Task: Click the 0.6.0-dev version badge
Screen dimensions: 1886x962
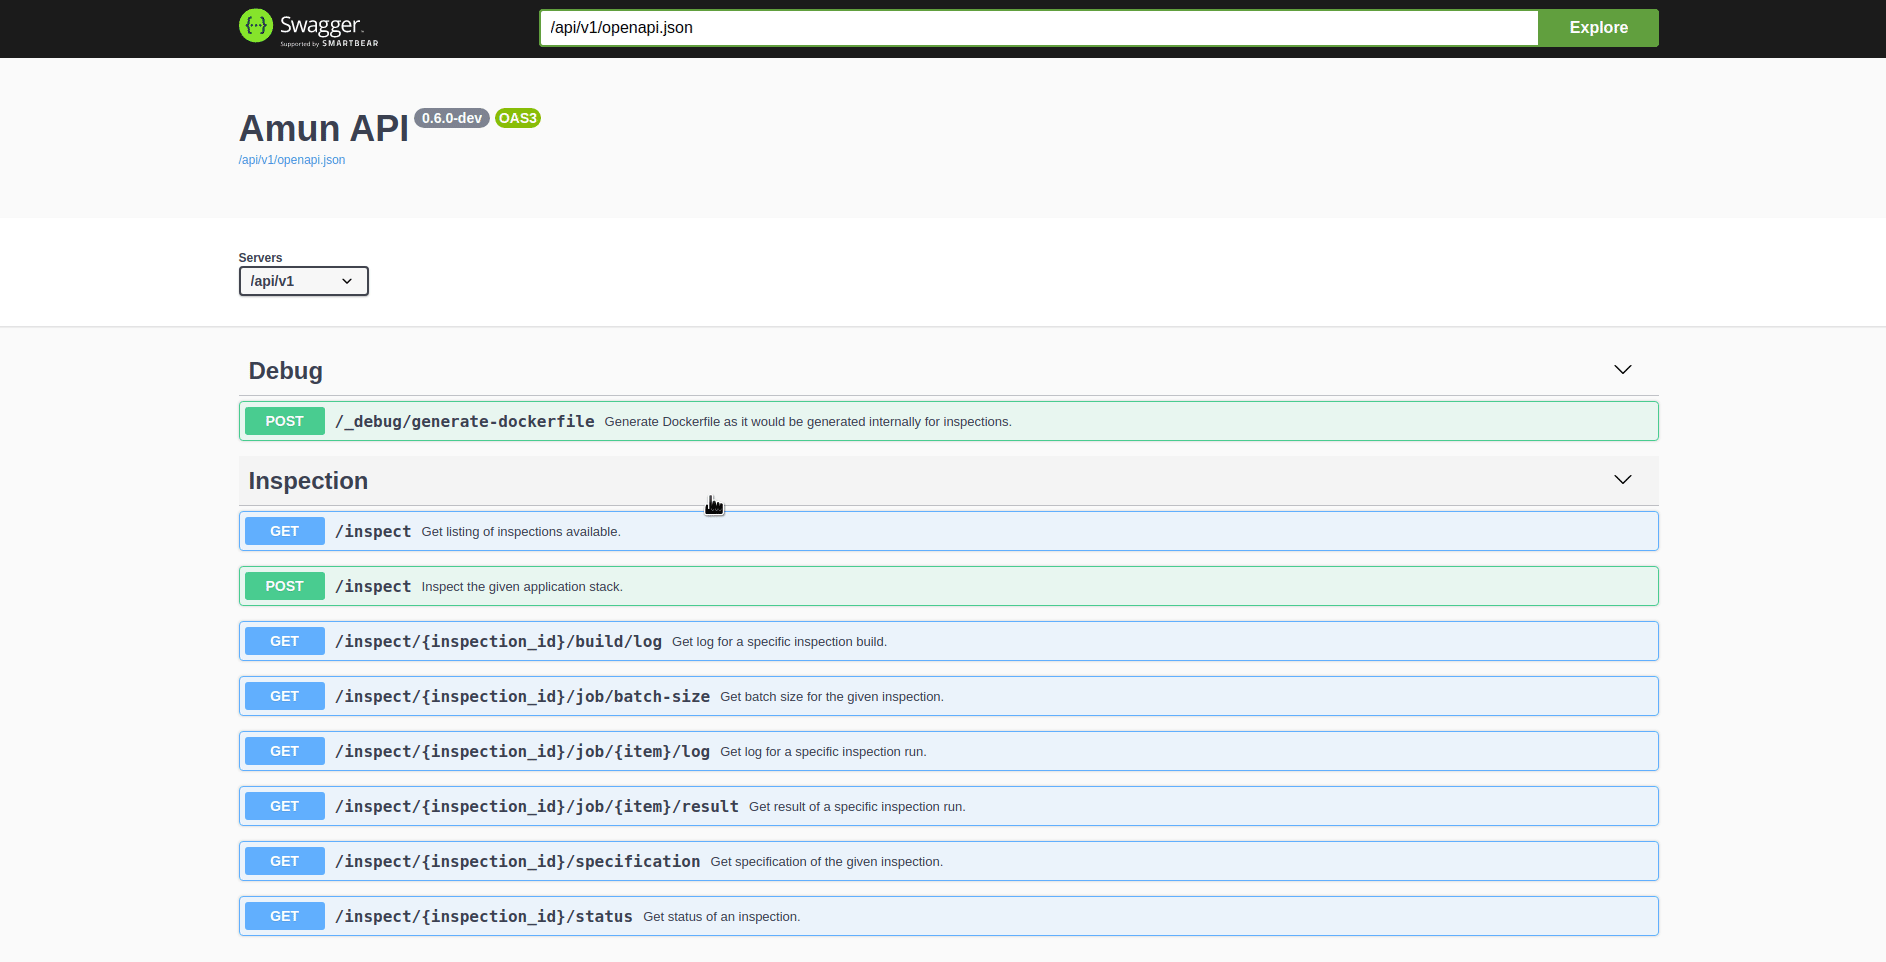Action: coord(452,118)
